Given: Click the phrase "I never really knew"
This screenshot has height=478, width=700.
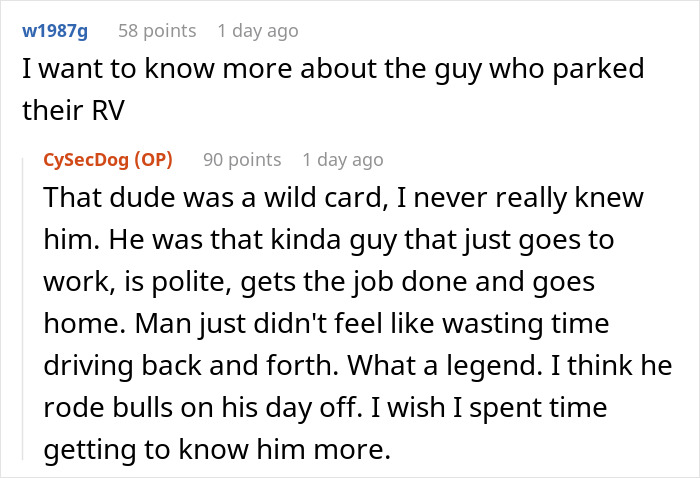Looking at the screenshot, I should point(509,199).
